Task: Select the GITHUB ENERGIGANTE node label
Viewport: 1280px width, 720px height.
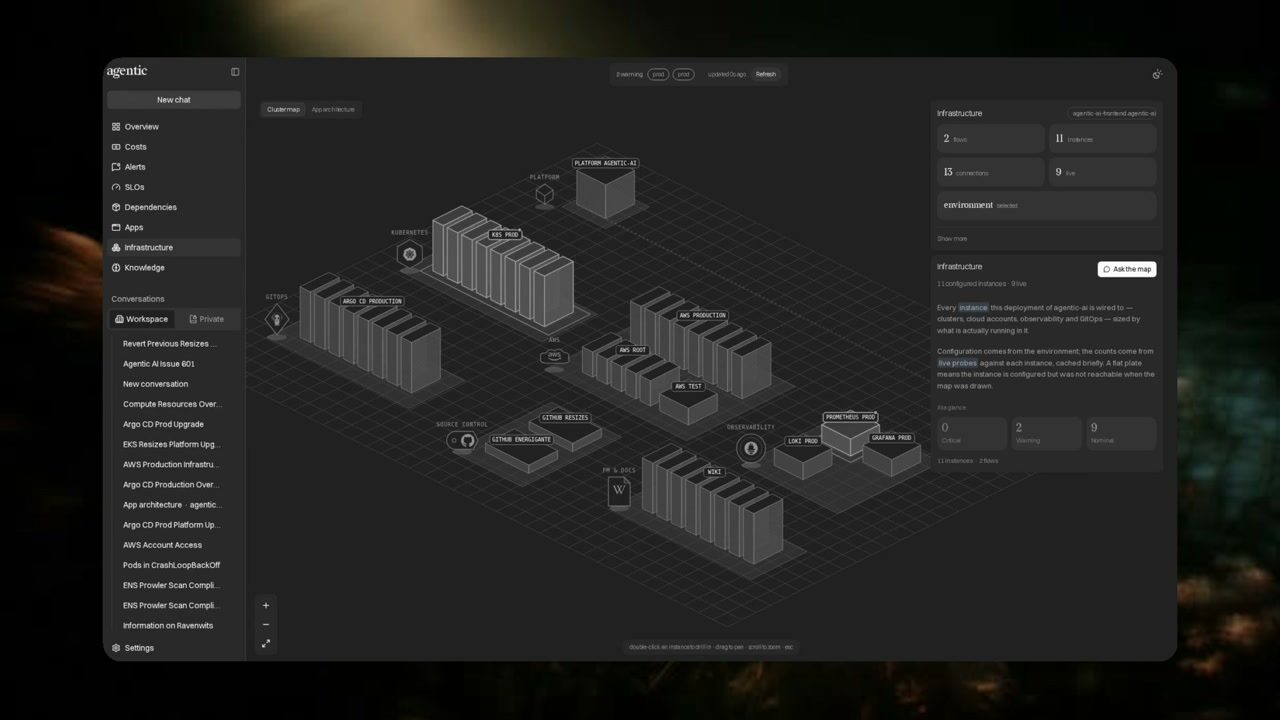Action: [x=521, y=440]
